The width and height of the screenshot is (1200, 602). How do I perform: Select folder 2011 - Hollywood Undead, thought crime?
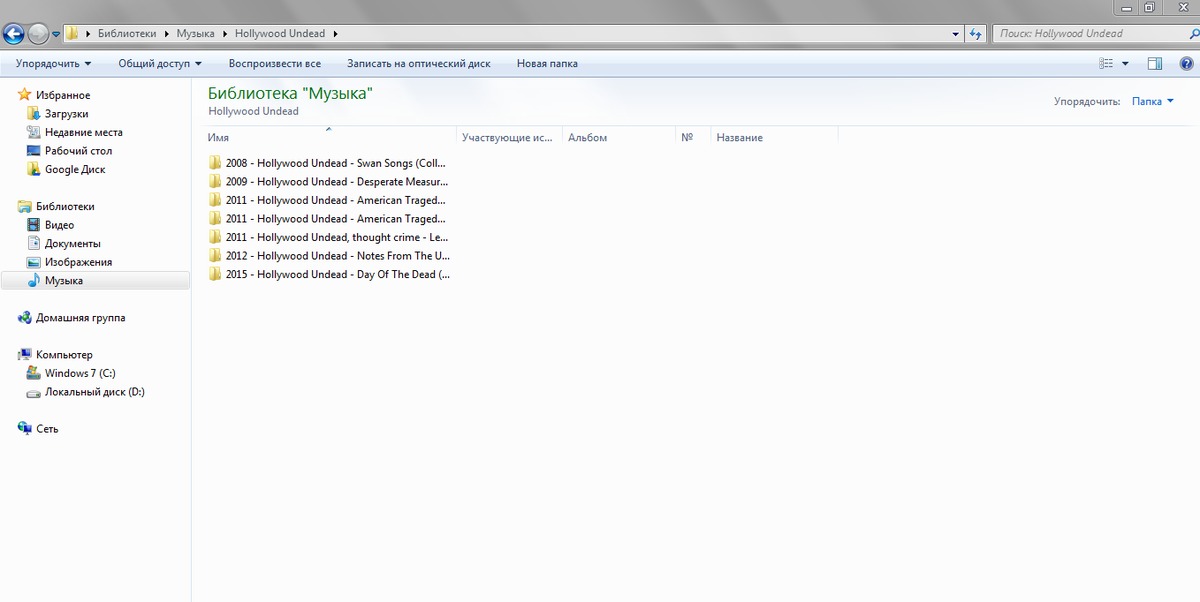[x=329, y=237]
